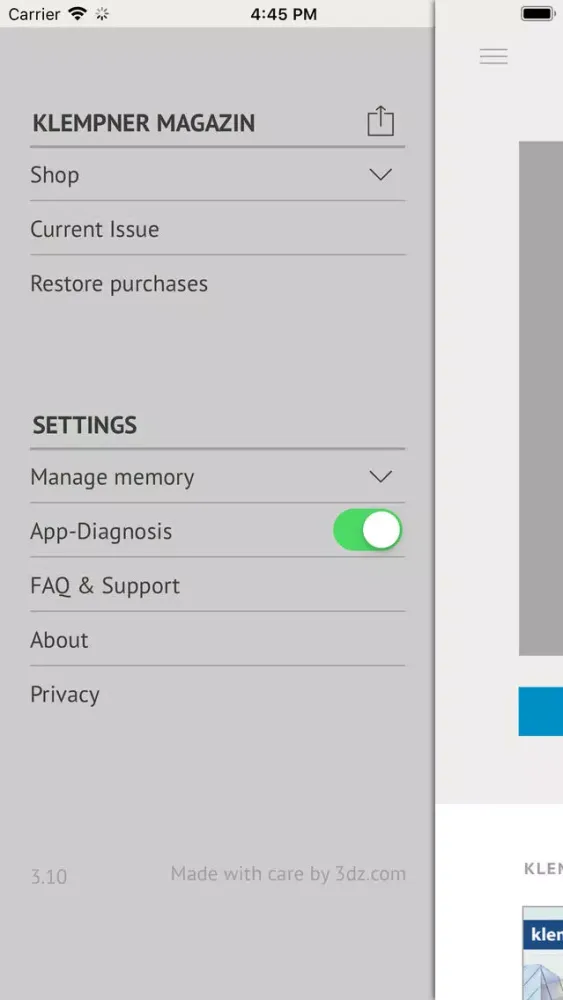Tap the battery indicator icon
563x1000 pixels.
pos(540,14)
